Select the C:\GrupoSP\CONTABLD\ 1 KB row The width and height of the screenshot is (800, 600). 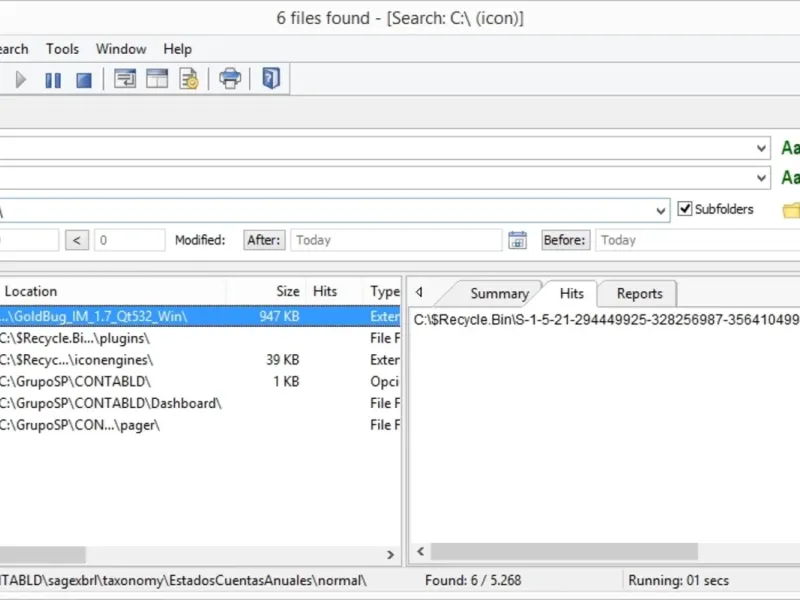[200, 382]
